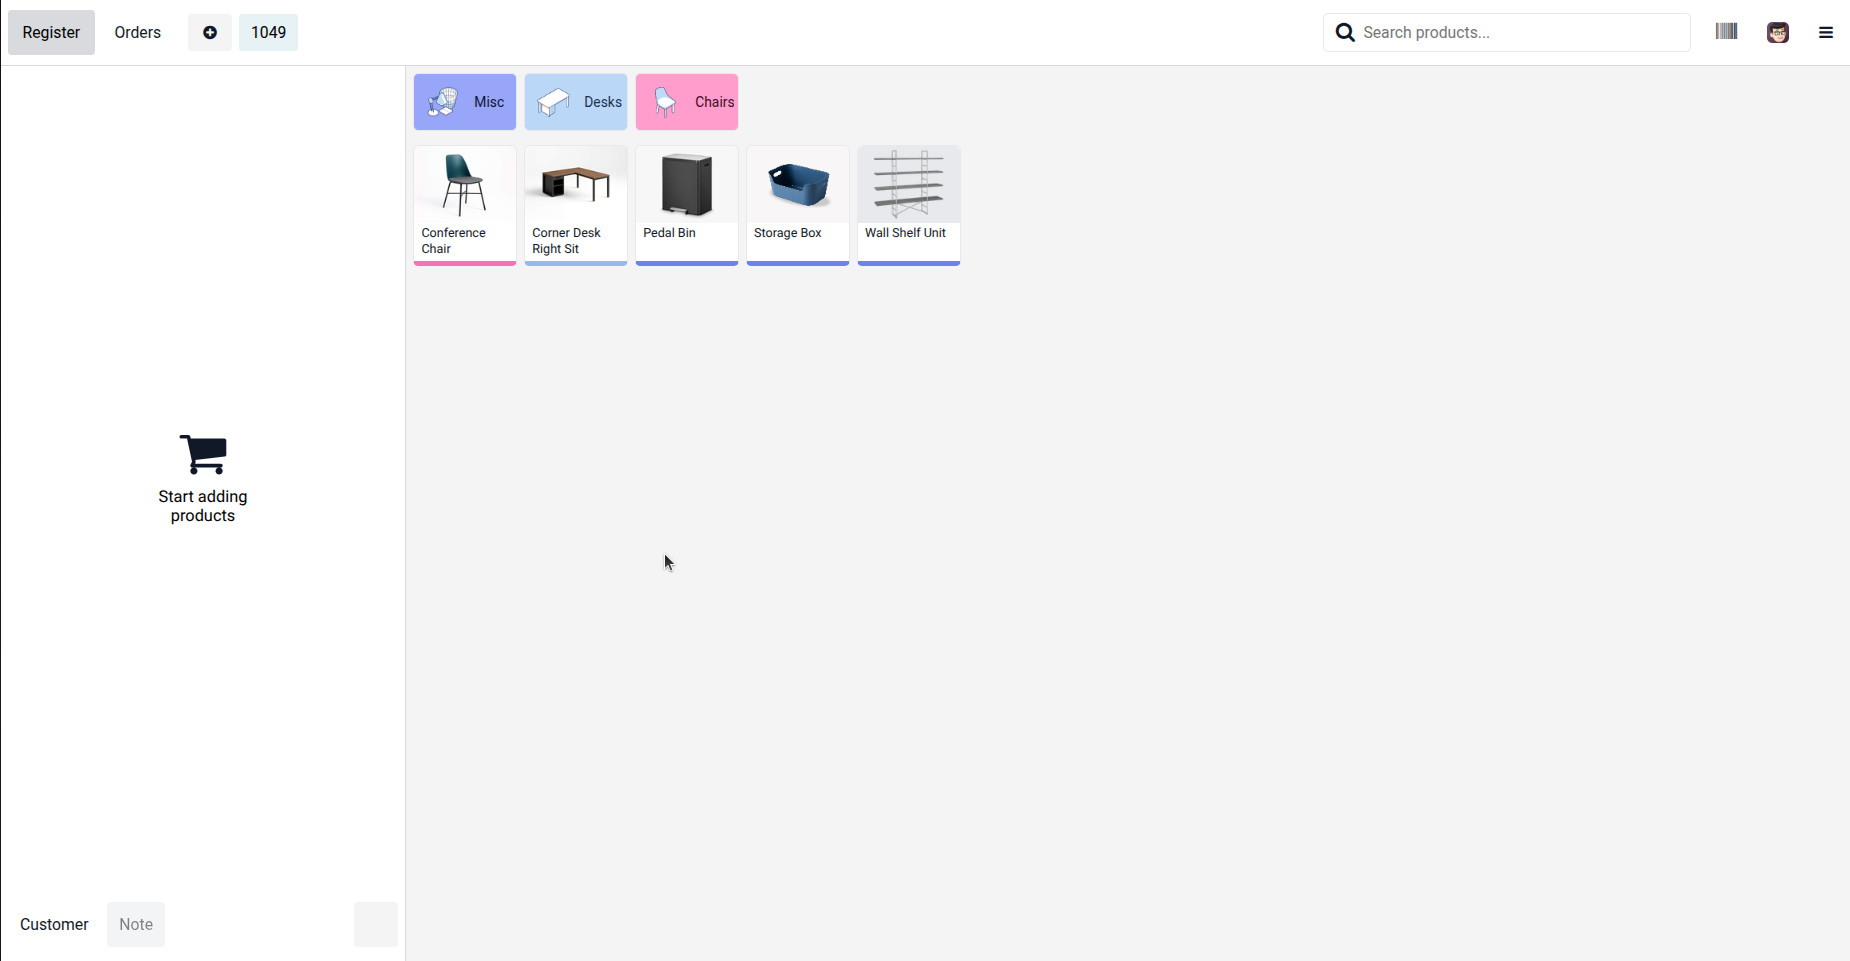Click the blank button beside Note
This screenshot has height=961, width=1850.
coord(376,924)
